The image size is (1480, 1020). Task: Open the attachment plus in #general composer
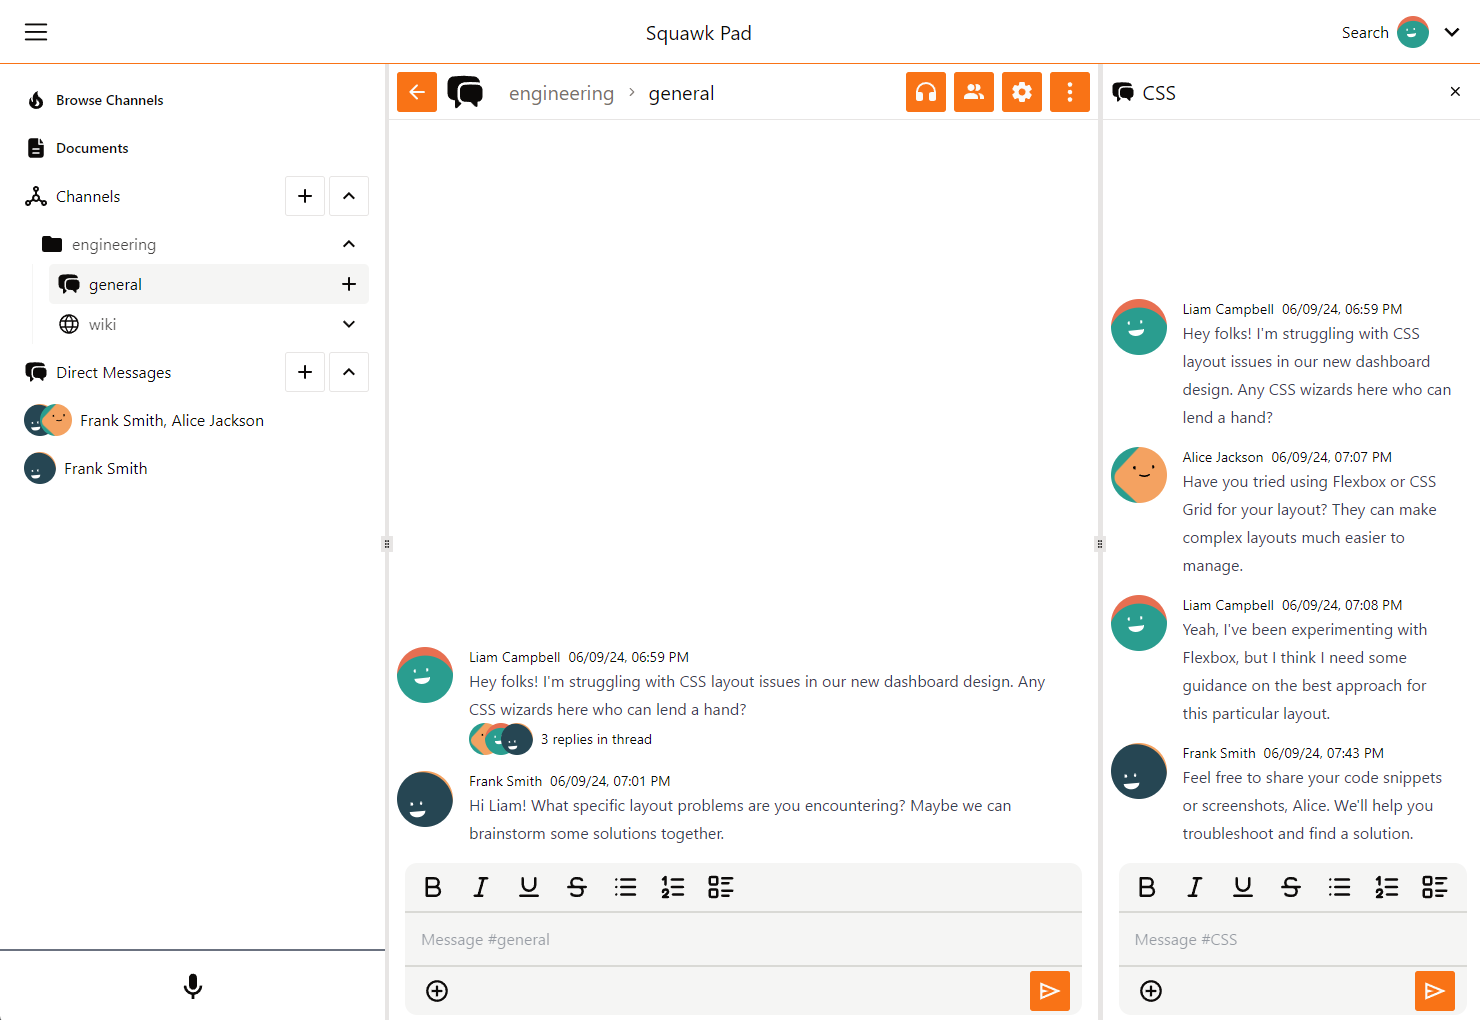436,991
